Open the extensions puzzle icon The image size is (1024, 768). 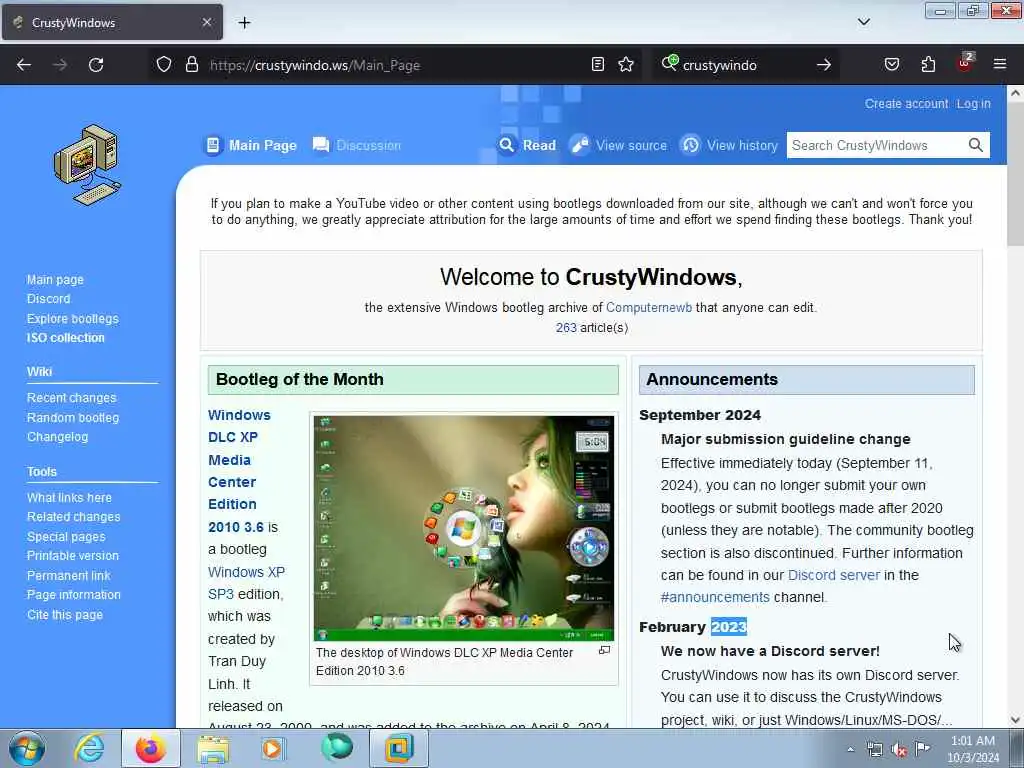[x=928, y=64]
